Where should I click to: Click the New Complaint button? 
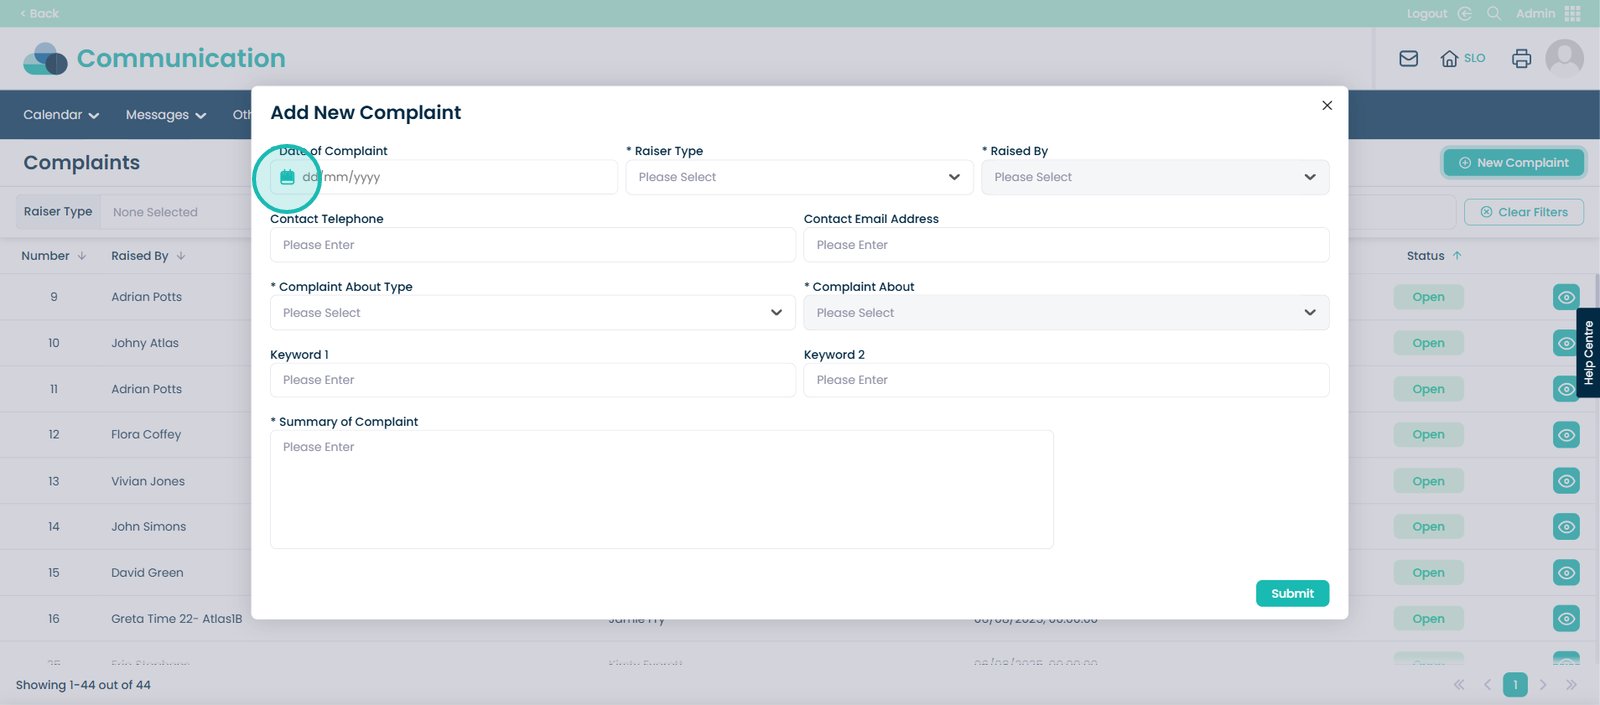[1514, 163]
